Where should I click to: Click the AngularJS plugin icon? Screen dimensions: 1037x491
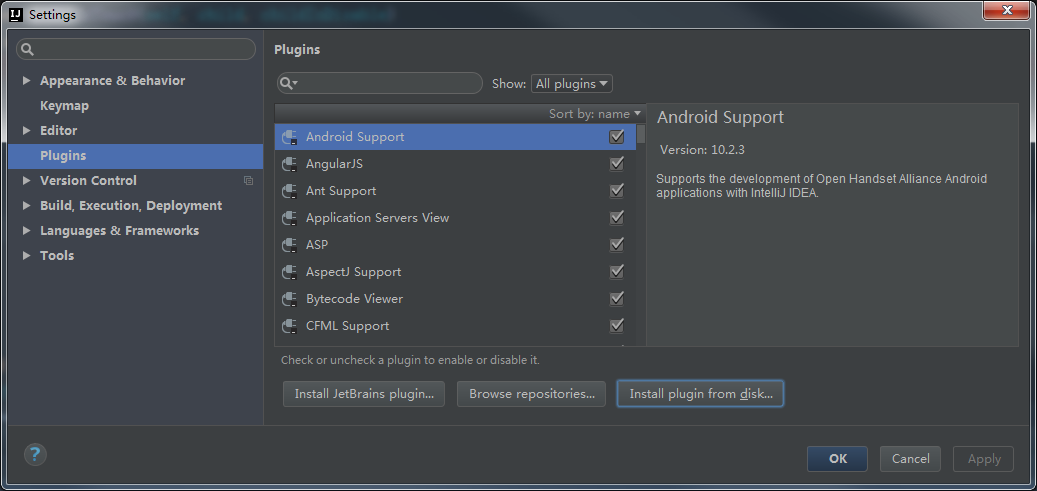[x=289, y=164]
